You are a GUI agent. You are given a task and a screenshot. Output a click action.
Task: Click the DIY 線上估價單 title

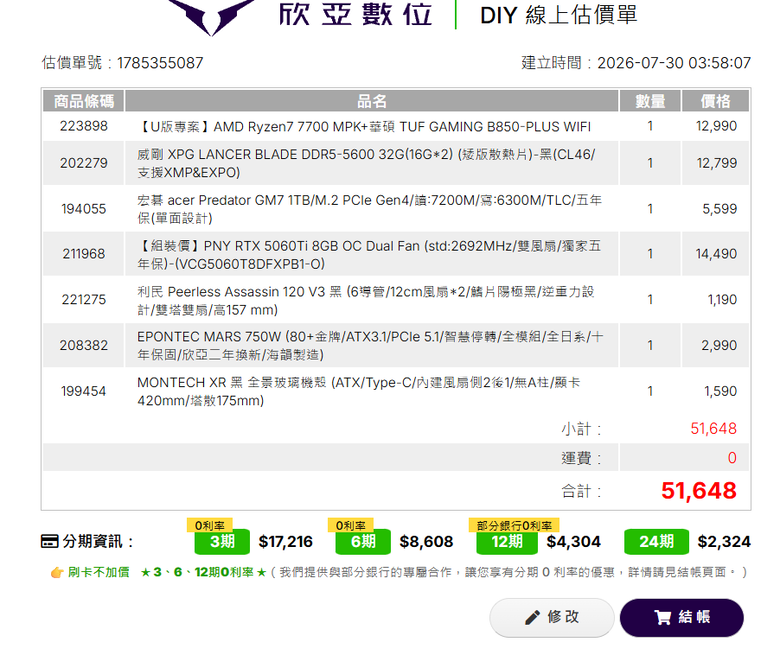pos(559,15)
